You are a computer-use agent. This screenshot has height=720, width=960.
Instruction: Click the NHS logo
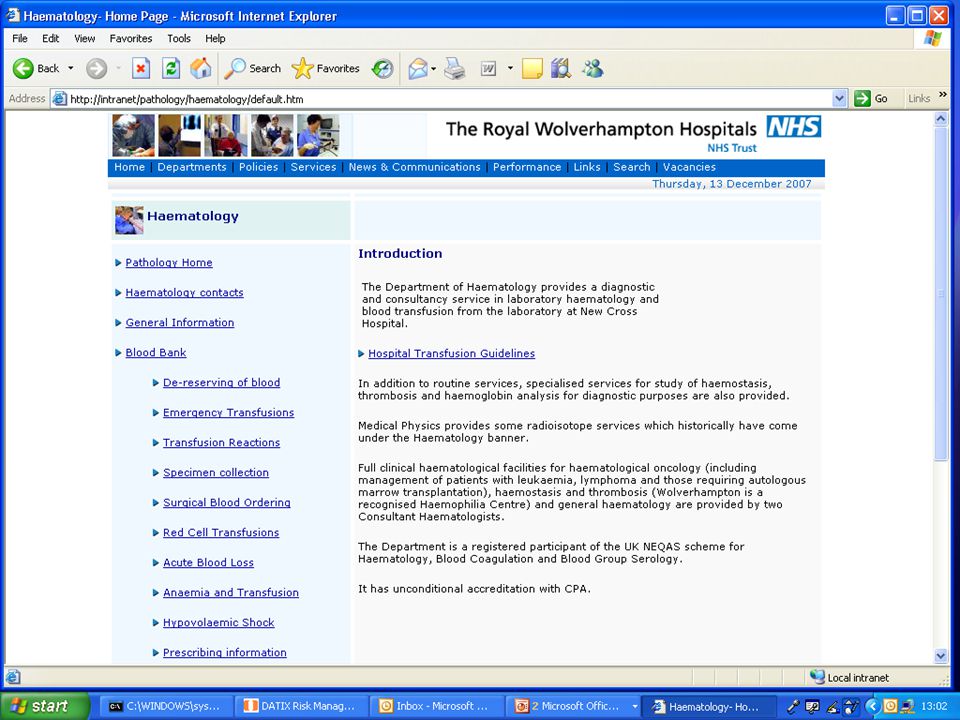coord(793,127)
